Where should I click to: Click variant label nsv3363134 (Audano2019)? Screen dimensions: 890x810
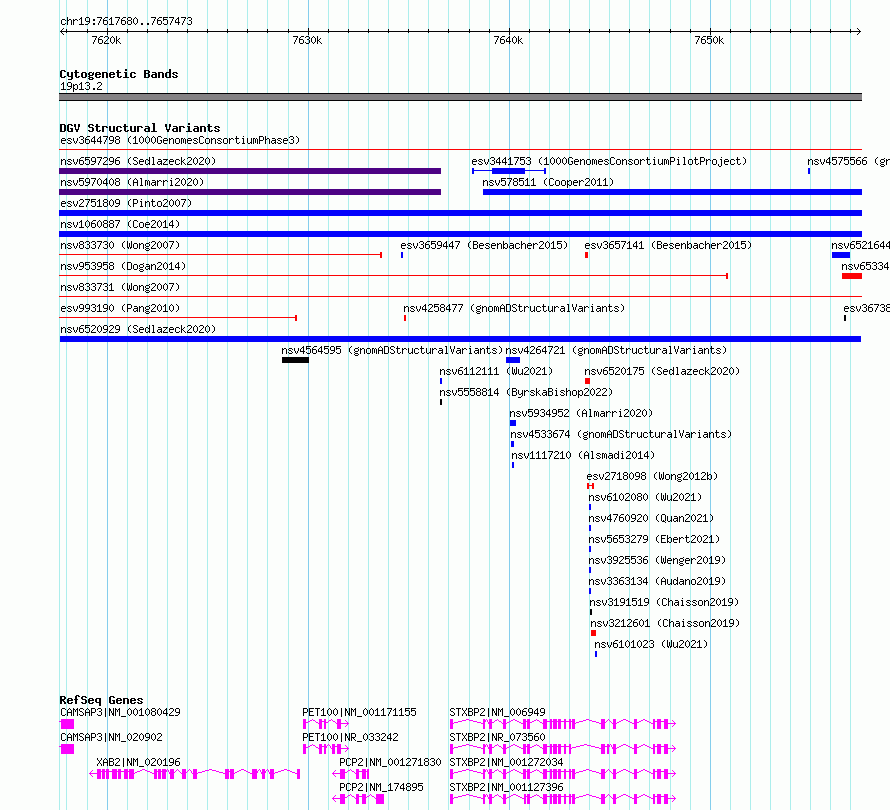click(x=657, y=581)
